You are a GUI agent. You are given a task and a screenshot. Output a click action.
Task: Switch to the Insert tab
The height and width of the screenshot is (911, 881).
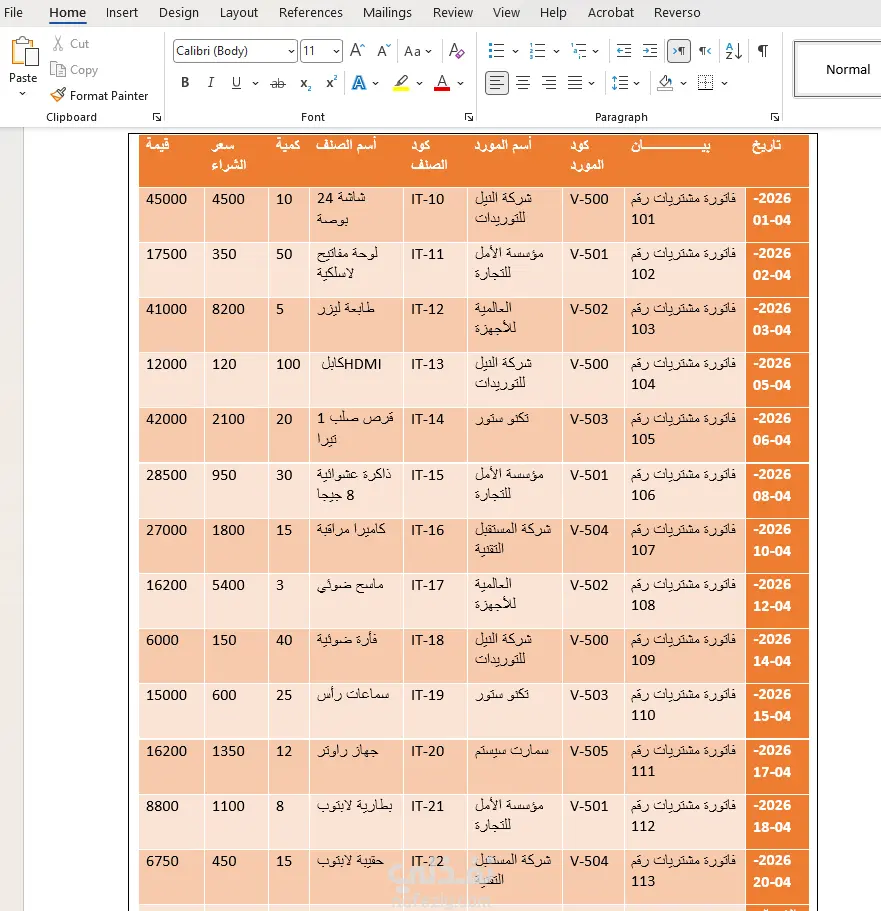coord(121,12)
